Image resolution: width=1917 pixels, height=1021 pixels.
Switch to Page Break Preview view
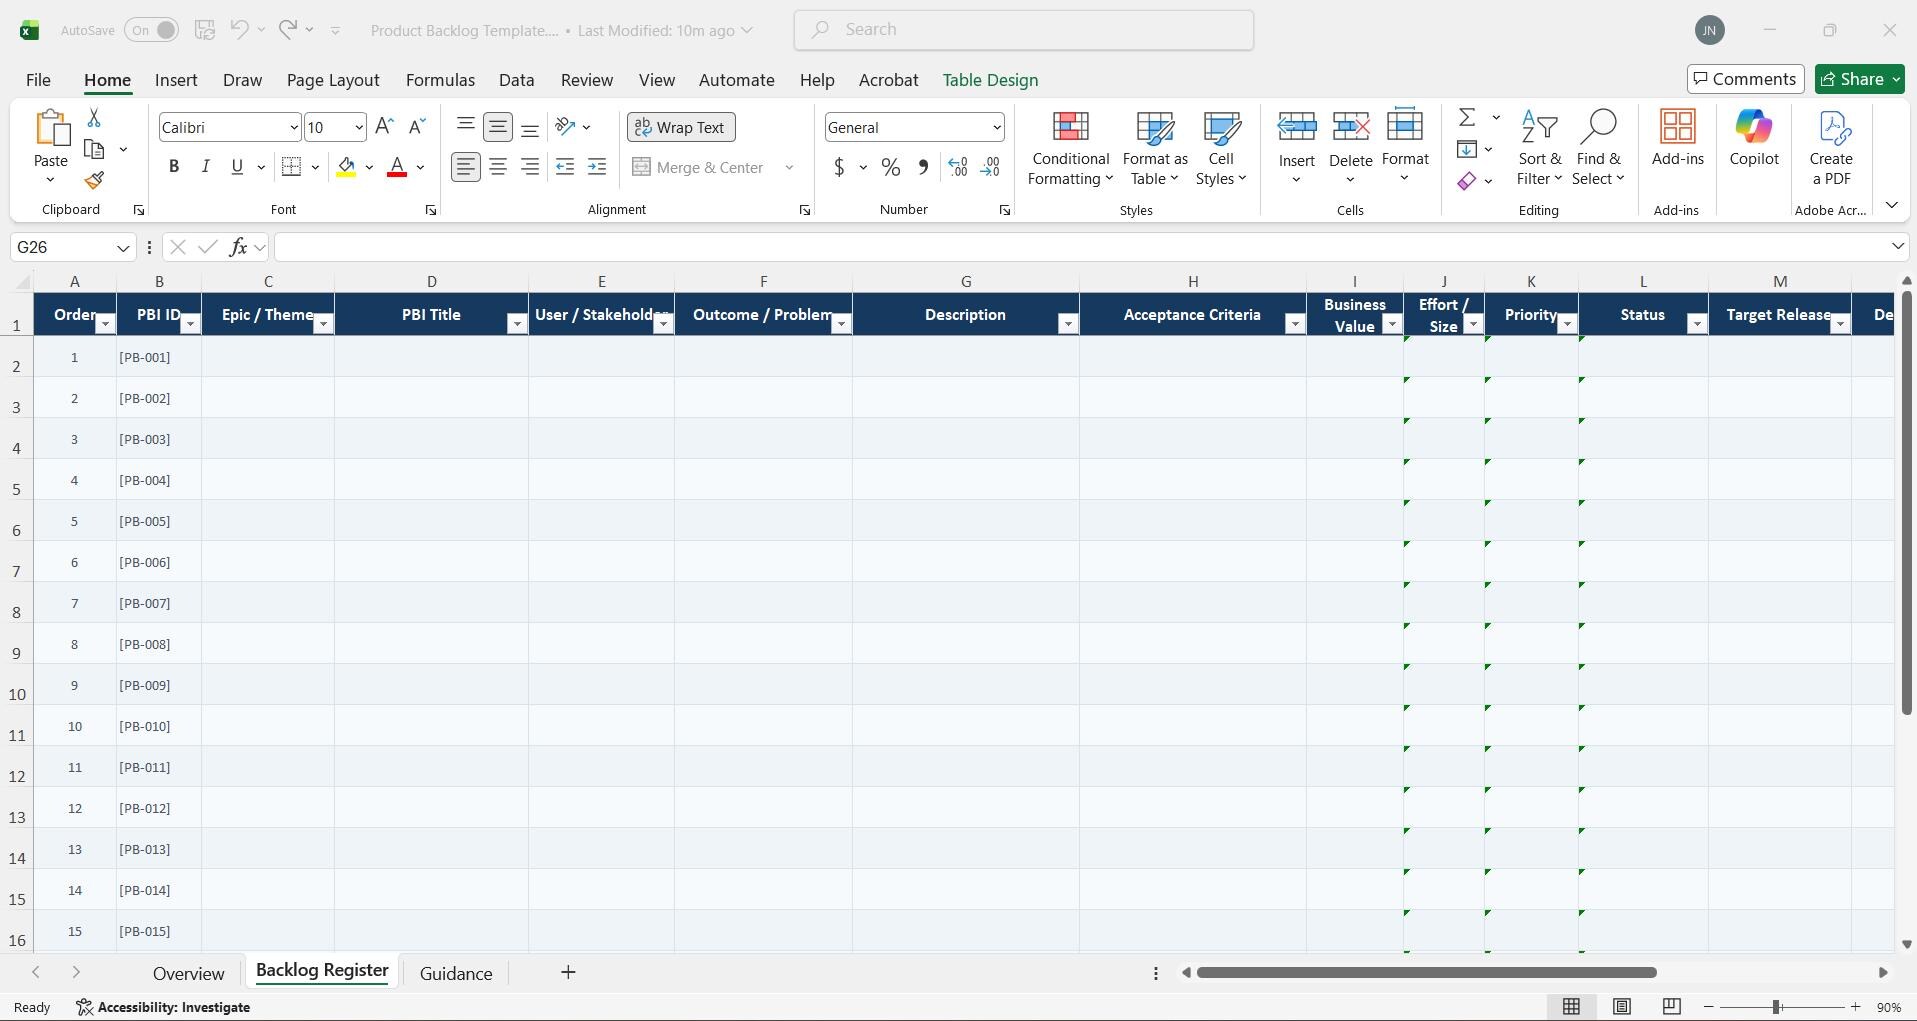1671,1007
